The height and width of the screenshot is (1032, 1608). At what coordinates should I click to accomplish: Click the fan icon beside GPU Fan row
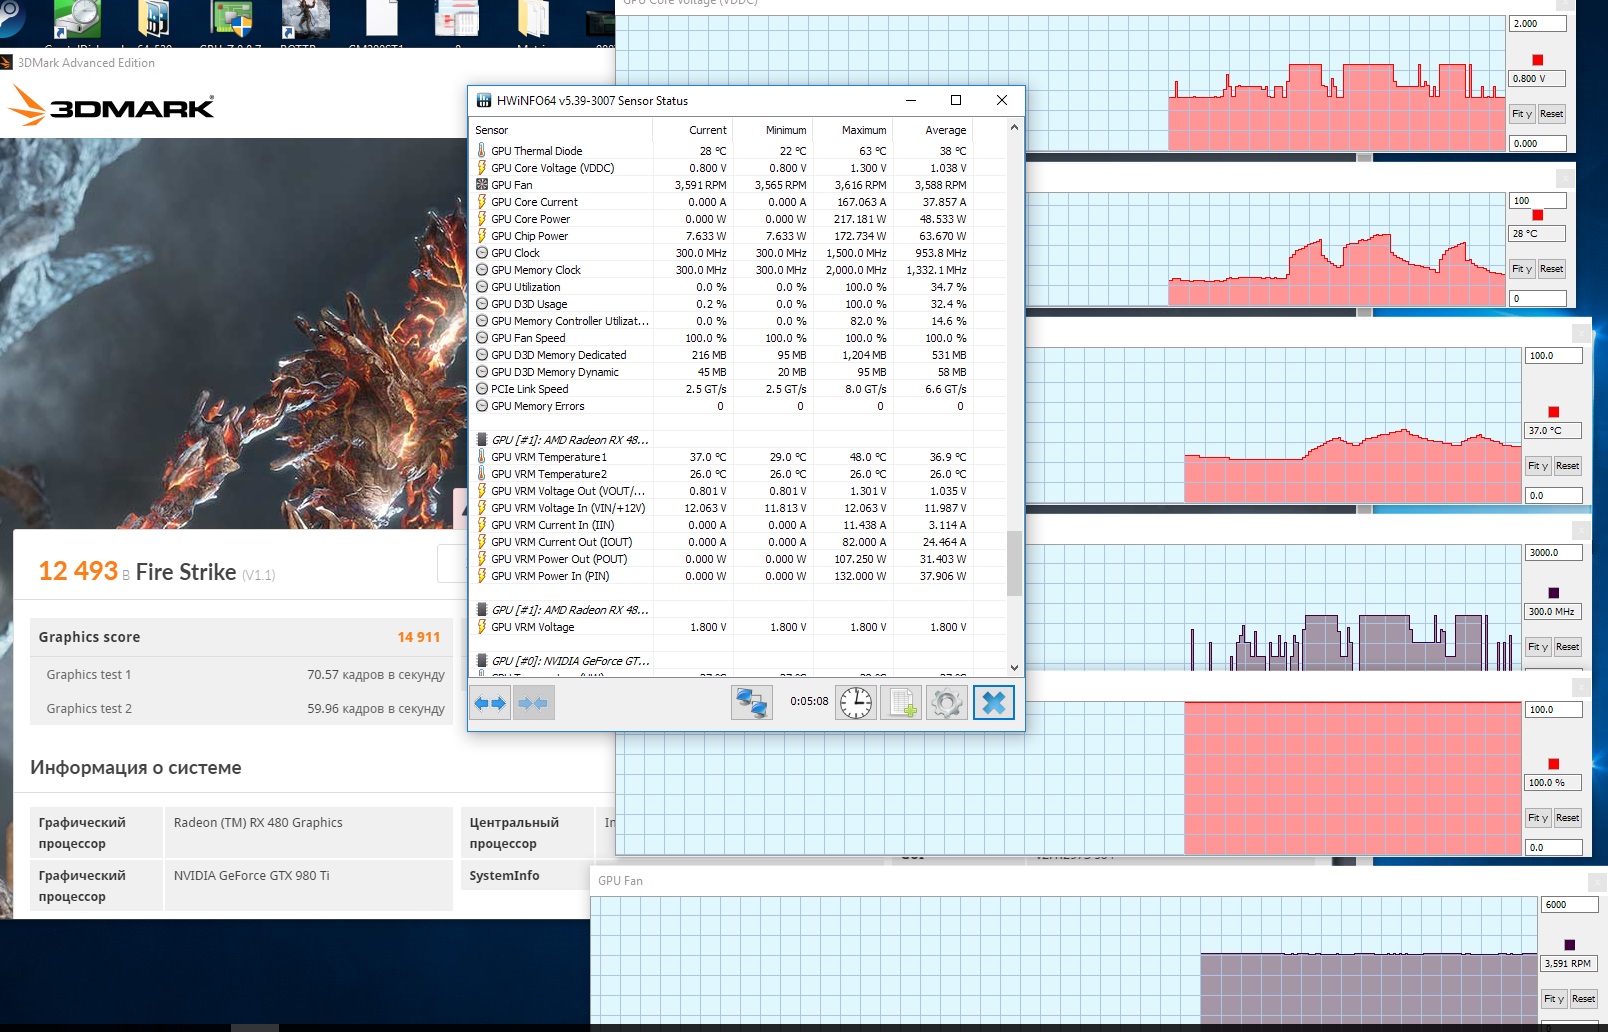pos(482,184)
